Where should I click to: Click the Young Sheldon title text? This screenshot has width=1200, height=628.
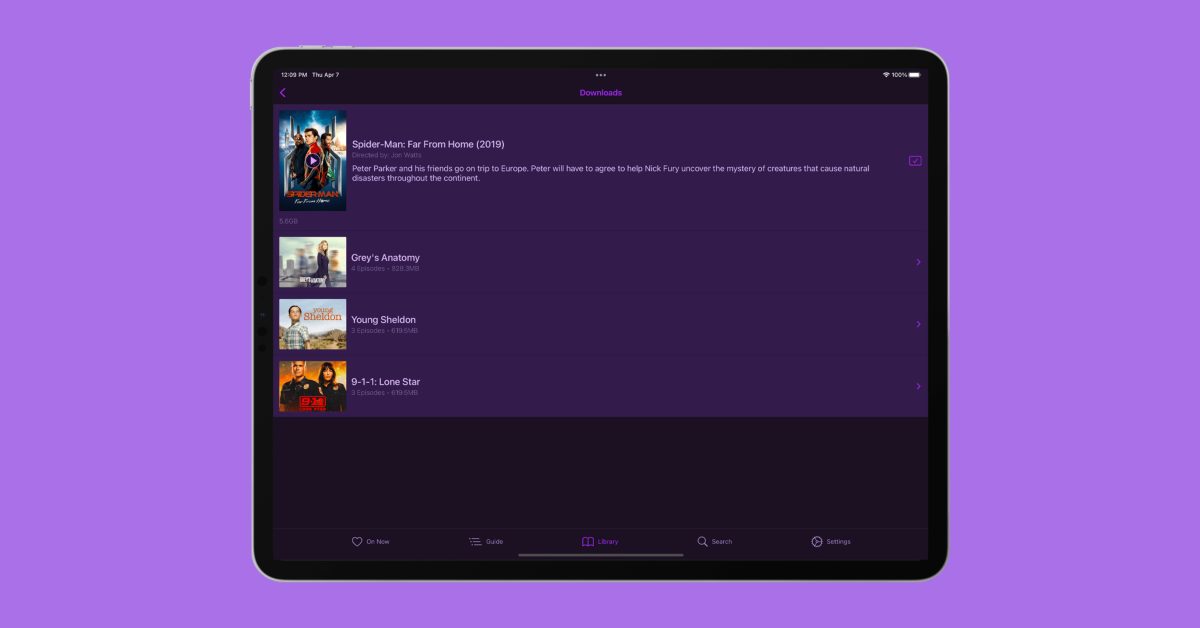(x=383, y=320)
